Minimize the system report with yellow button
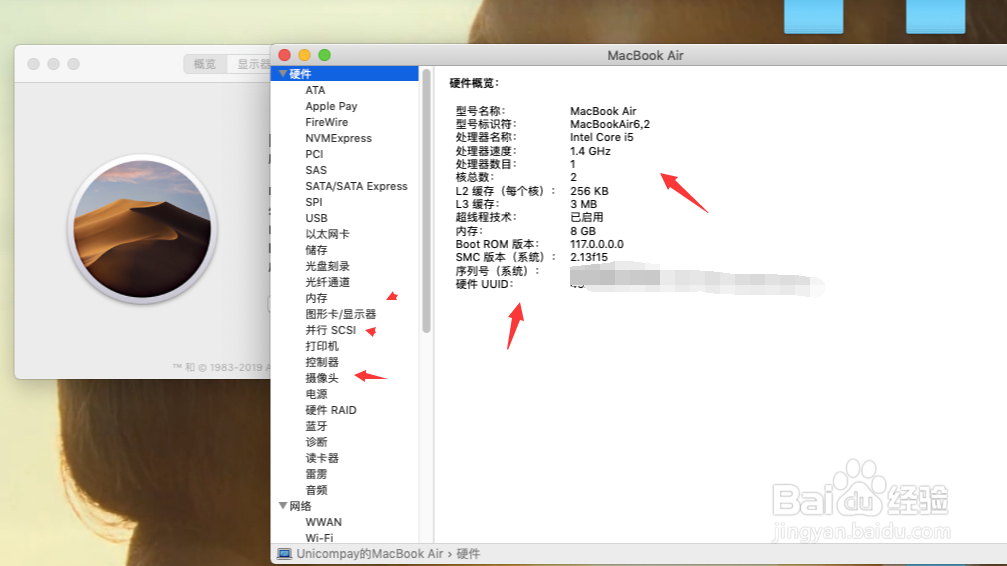This screenshot has width=1007, height=566. (304, 55)
